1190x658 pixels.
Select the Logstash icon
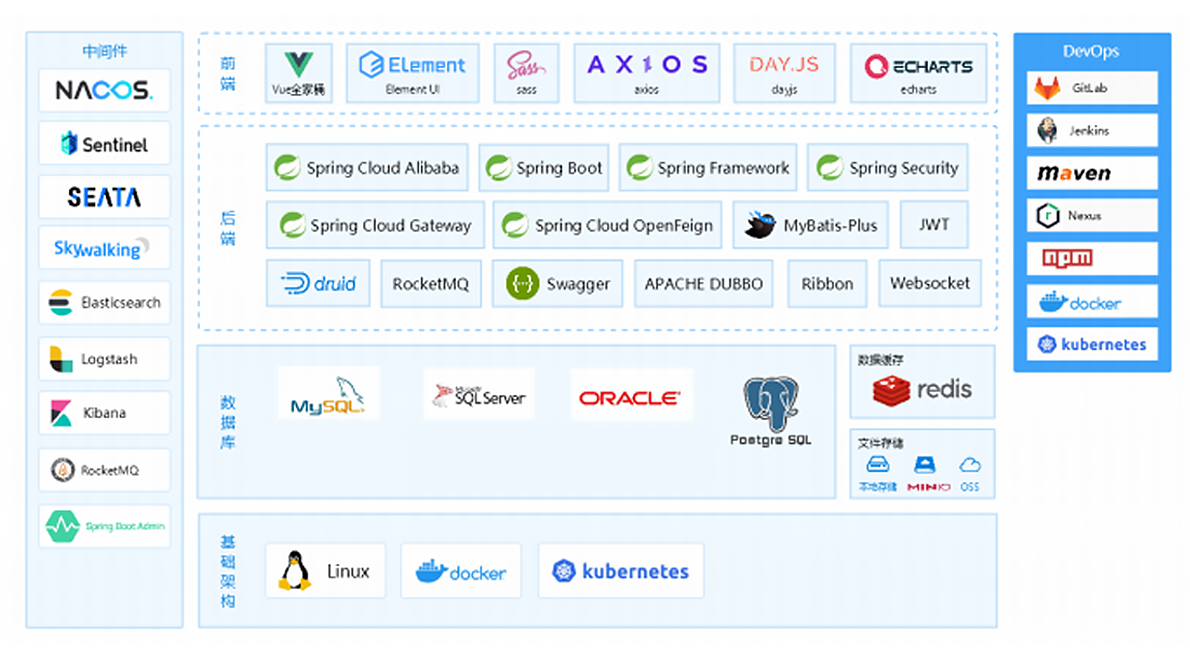[x=61, y=359]
